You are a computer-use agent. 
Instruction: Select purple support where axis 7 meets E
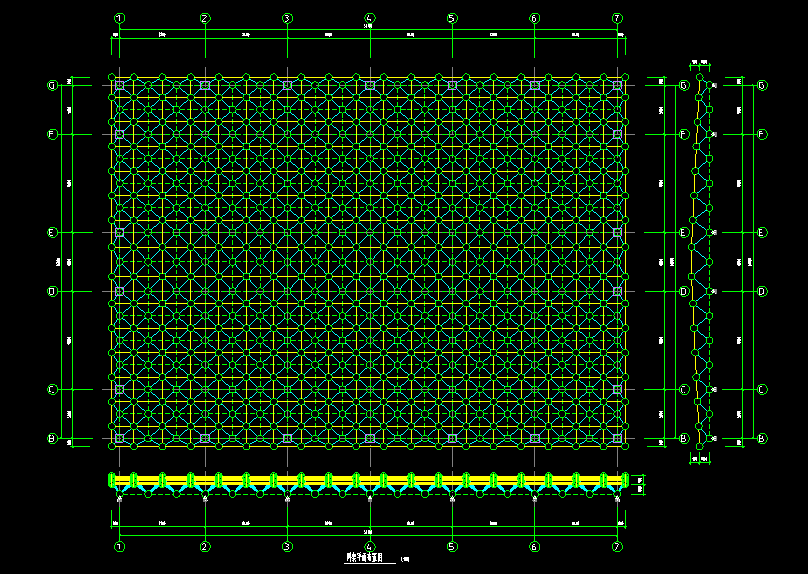[617, 233]
